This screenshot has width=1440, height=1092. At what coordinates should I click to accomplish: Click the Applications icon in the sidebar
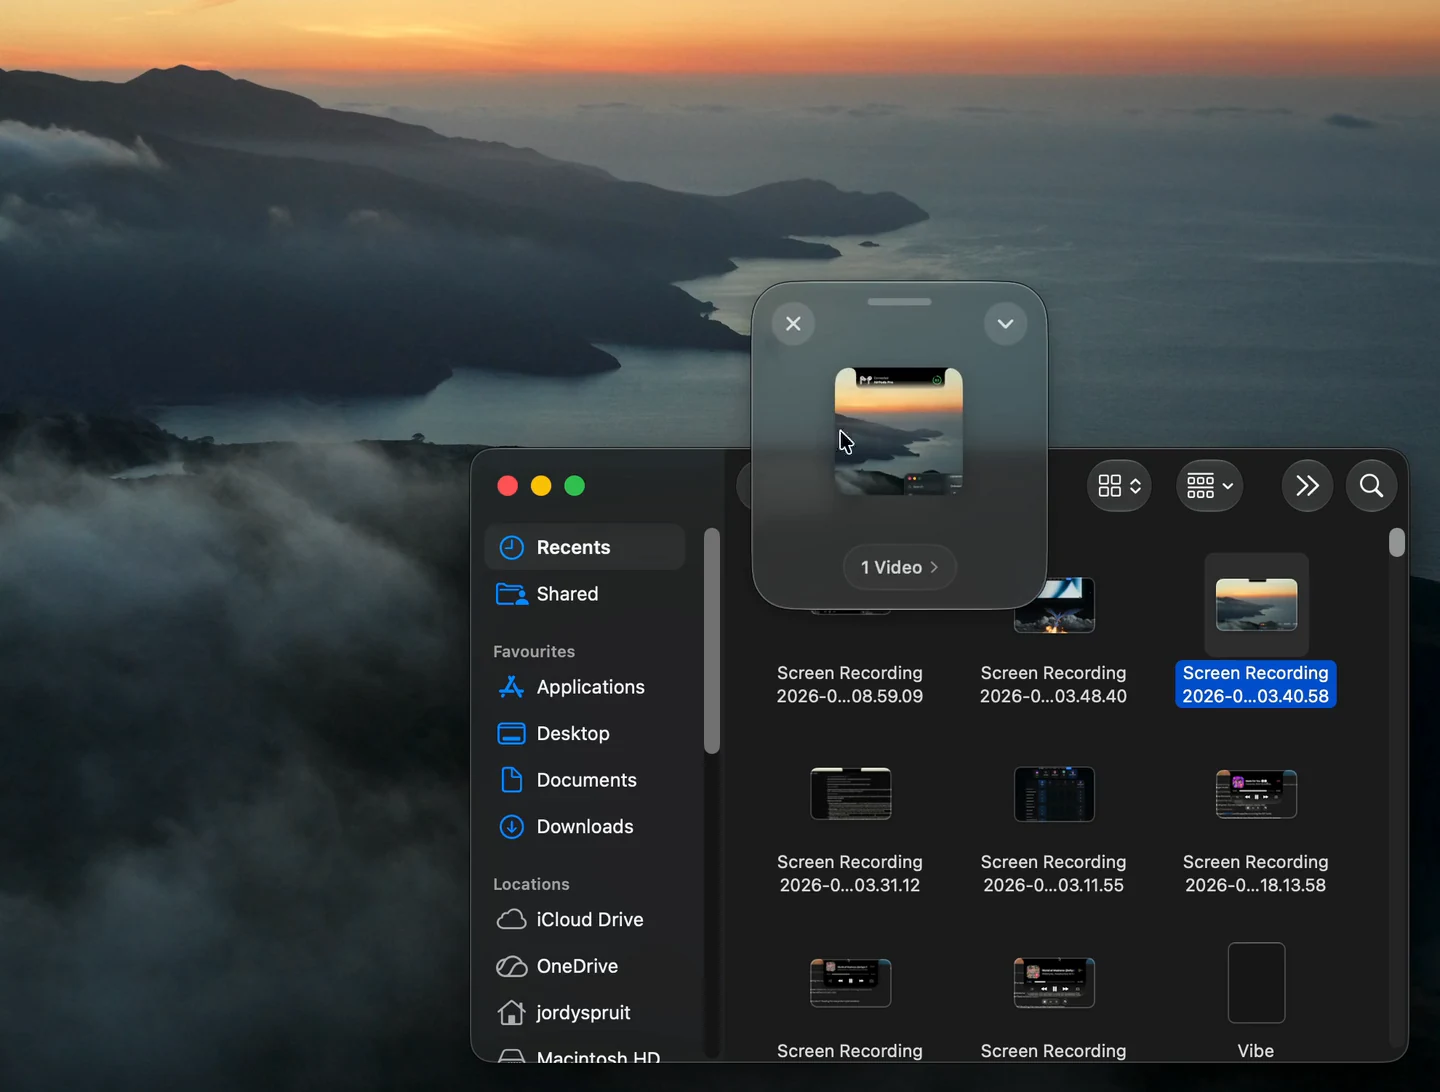511,687
